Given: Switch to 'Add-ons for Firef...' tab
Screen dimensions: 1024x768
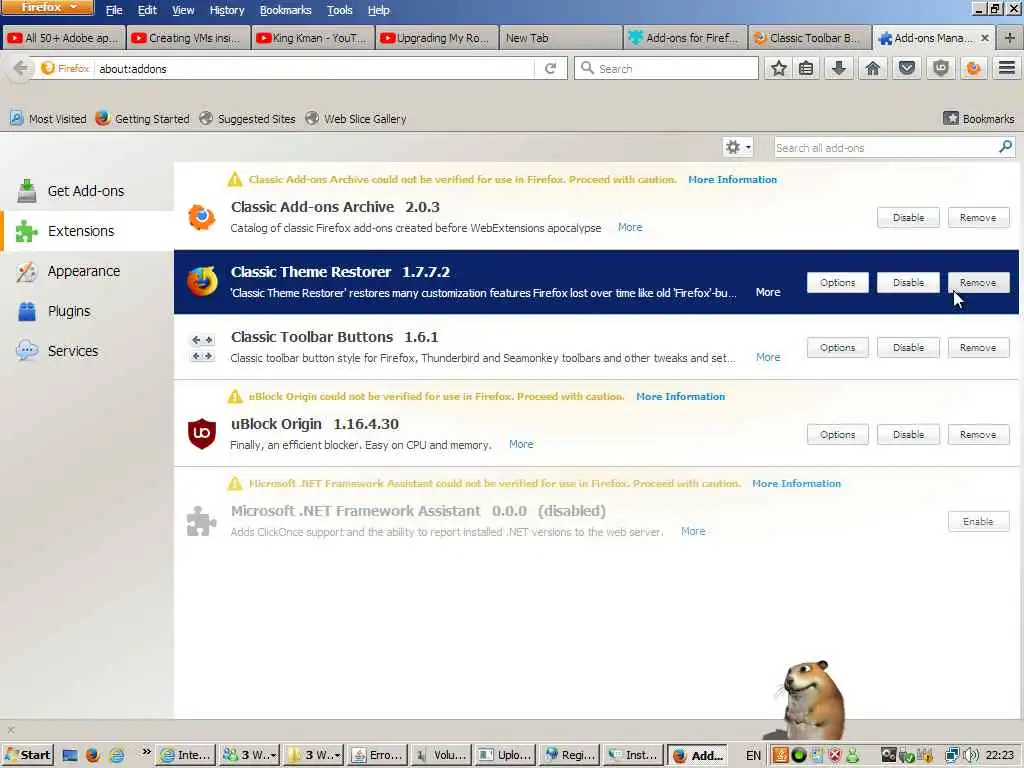Looking at the screenshot, I should pyautogui.click(x=684, y=38).
